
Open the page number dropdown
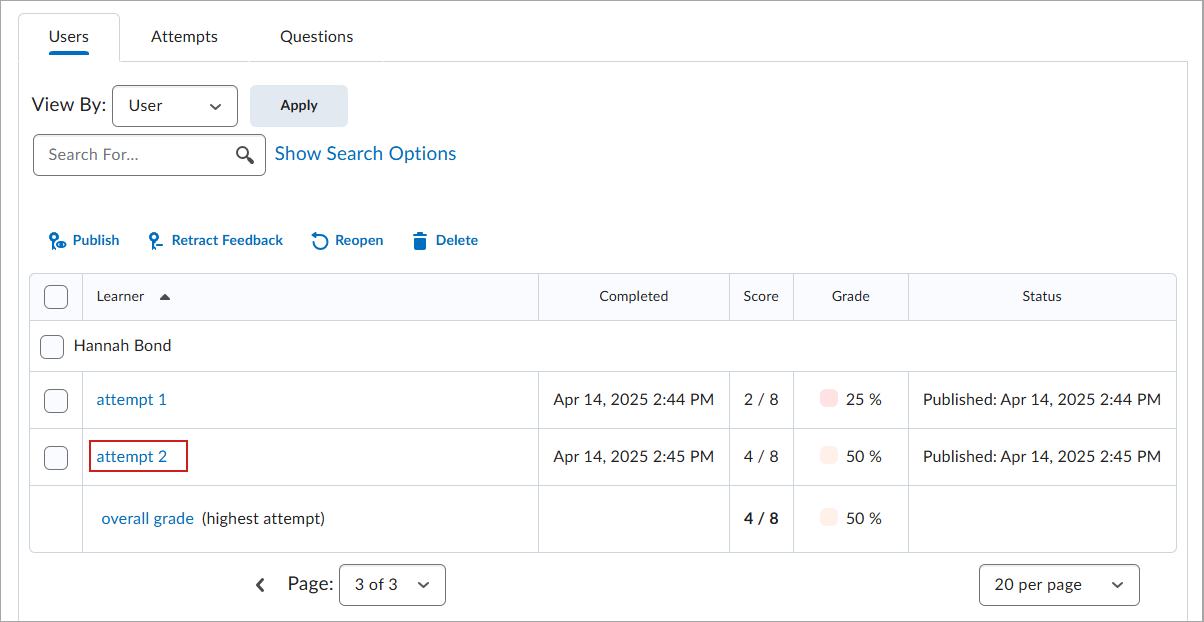pos(392,585)
